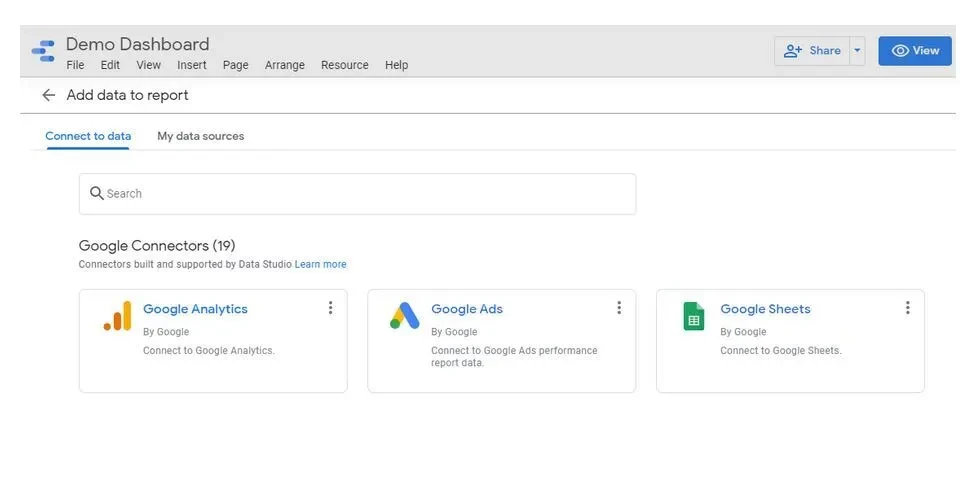Click the blue View button
The width and height of the screenshot is (979, 497).
[x=915, y=51]
